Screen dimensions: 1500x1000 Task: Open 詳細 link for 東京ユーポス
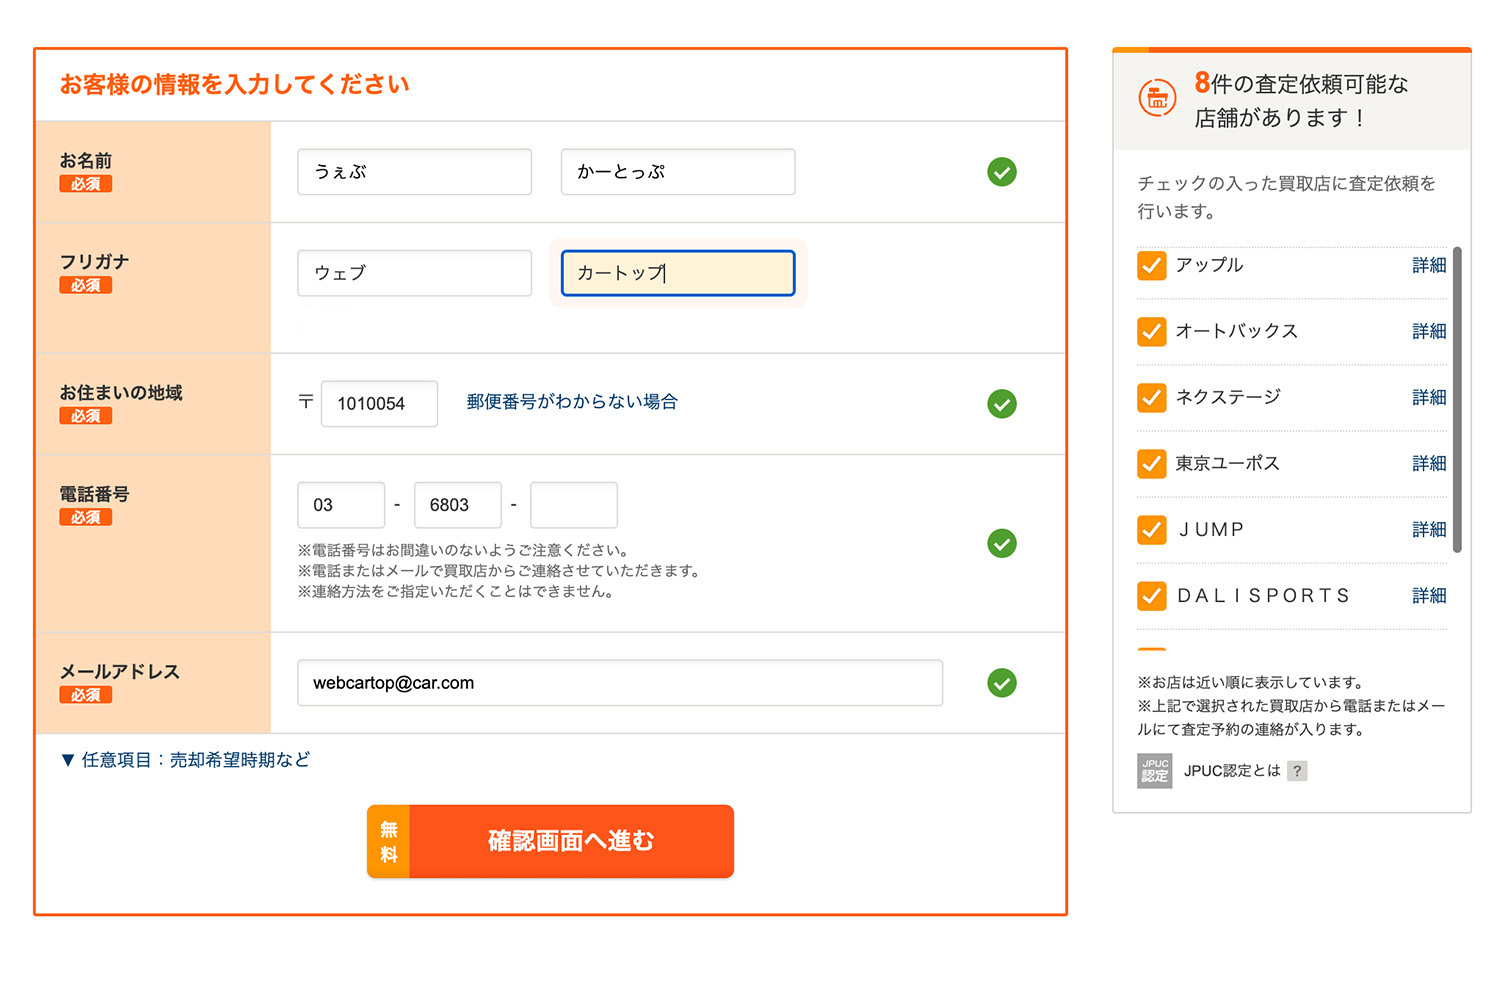click(1429, 463)
